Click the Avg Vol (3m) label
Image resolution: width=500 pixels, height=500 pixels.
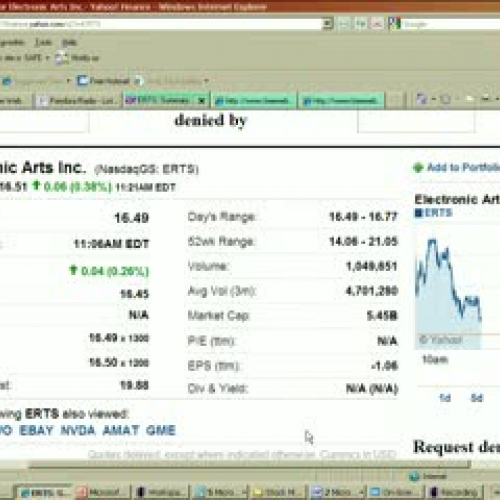(x=222, y=291)
